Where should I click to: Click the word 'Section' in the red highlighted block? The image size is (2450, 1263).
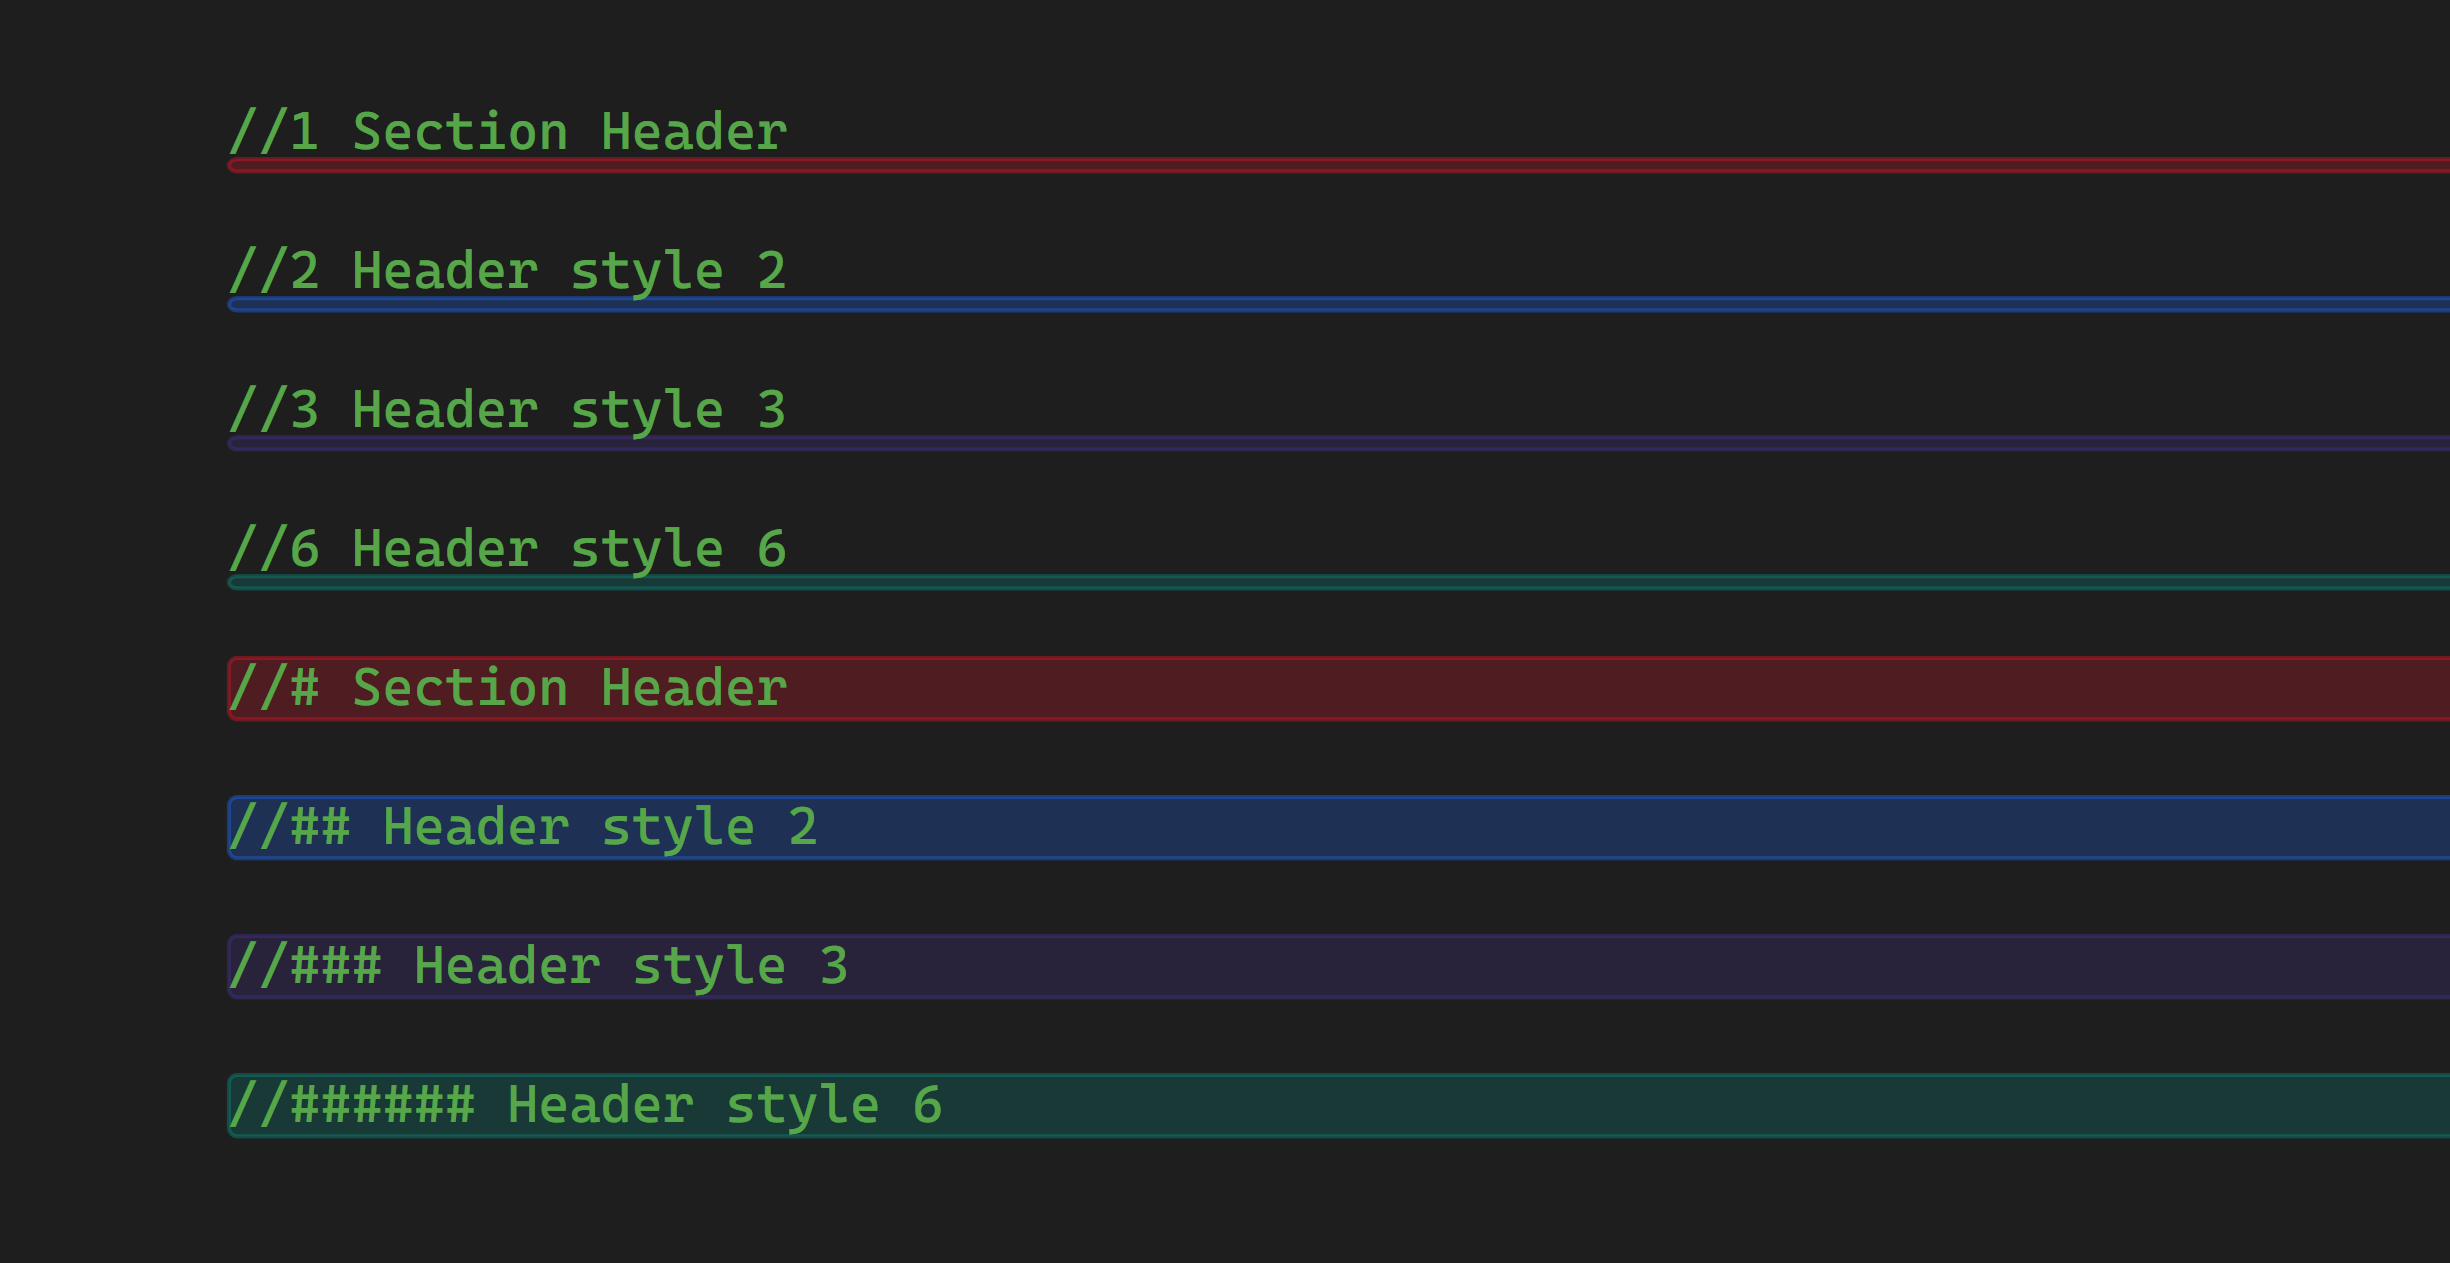click(x=460, y=688)
